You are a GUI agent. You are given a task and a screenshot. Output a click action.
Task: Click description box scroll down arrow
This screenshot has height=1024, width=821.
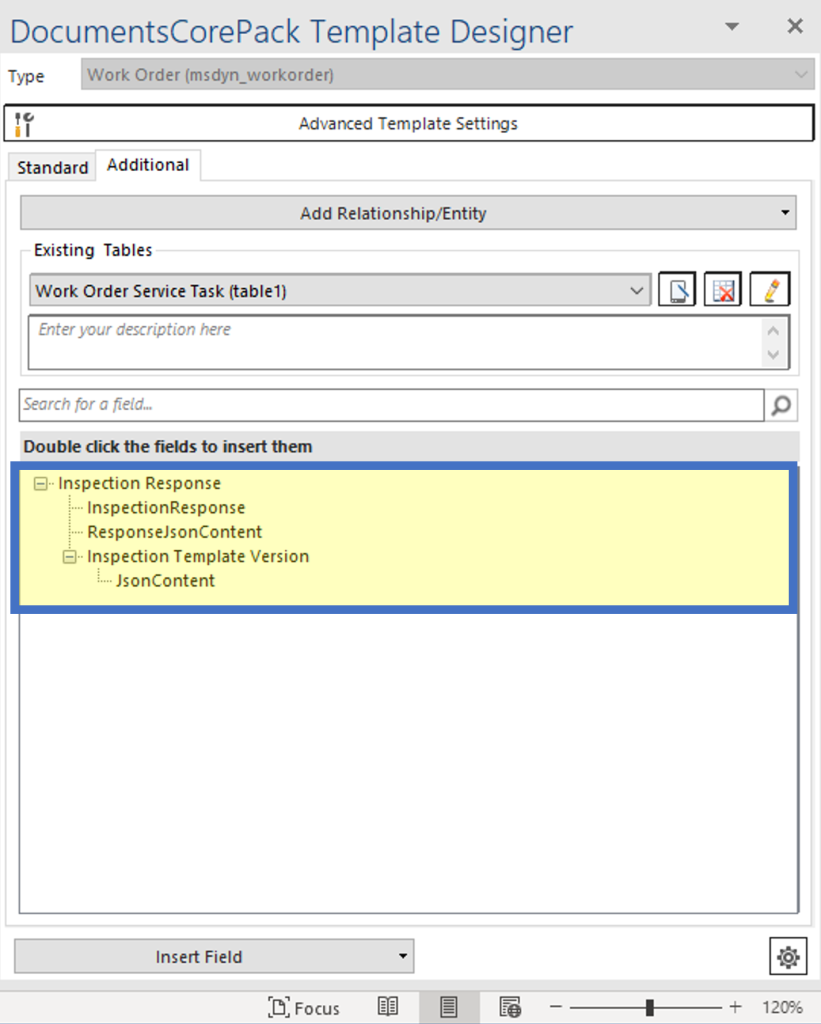tap(774, 355)
